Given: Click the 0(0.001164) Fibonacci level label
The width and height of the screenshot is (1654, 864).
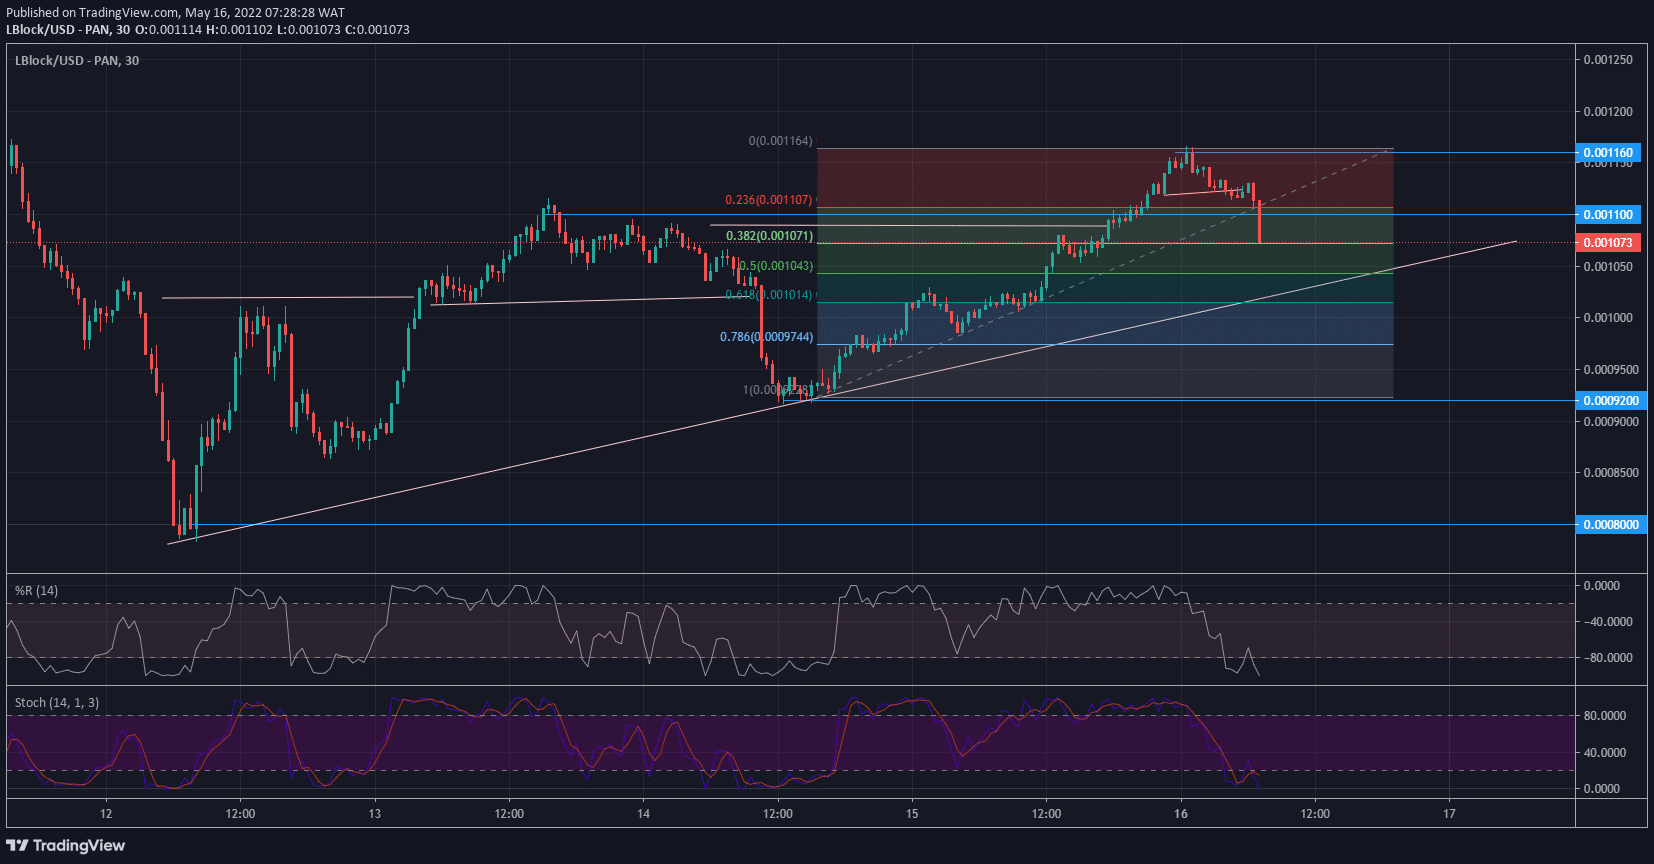Looking at the screenshot, I should [x=781, y=141].
